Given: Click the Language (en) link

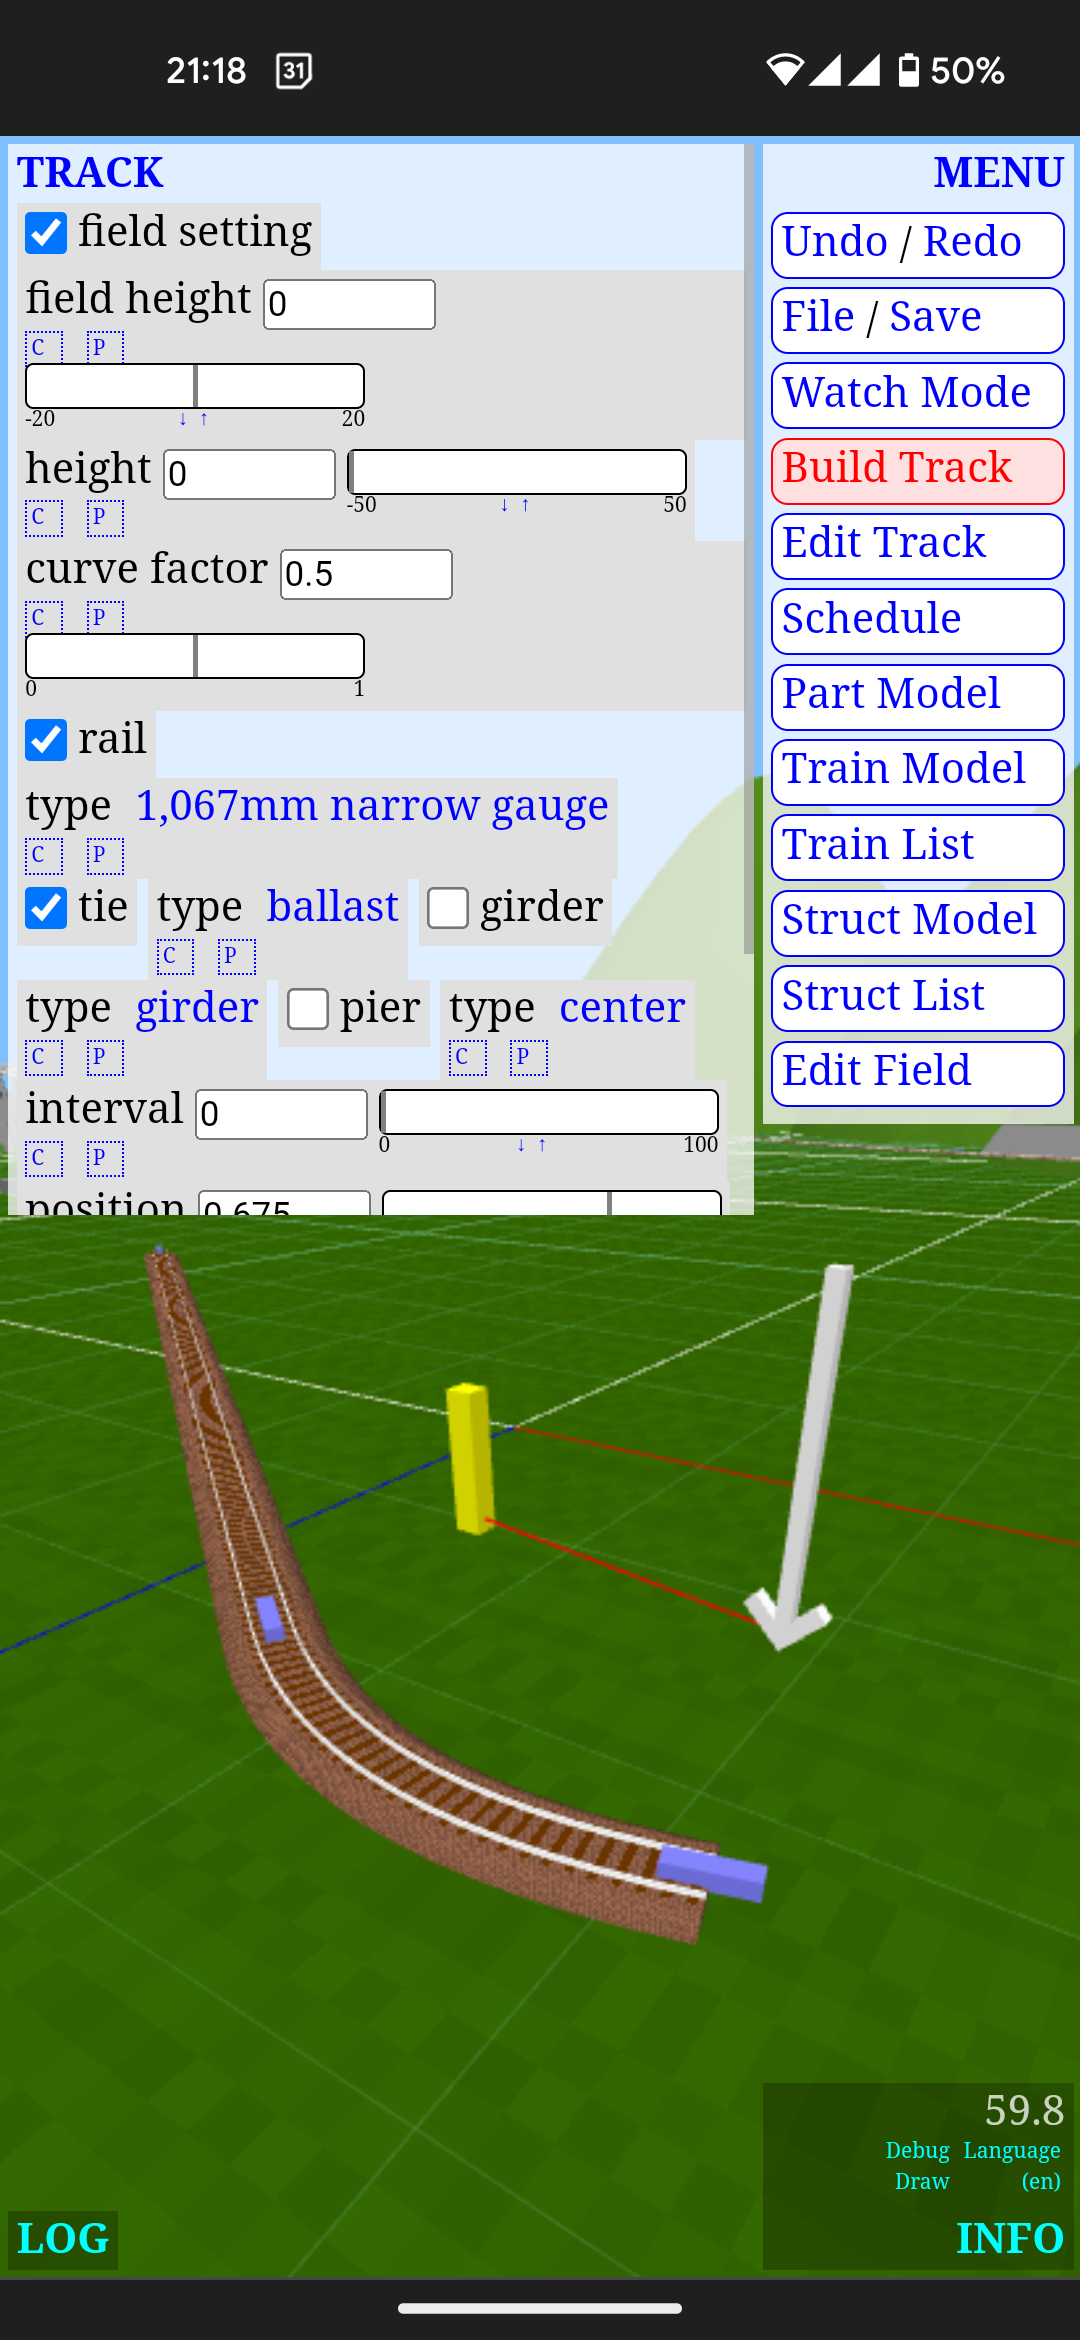Looking at the screenshot, I should click(x=1012, y=2165).
